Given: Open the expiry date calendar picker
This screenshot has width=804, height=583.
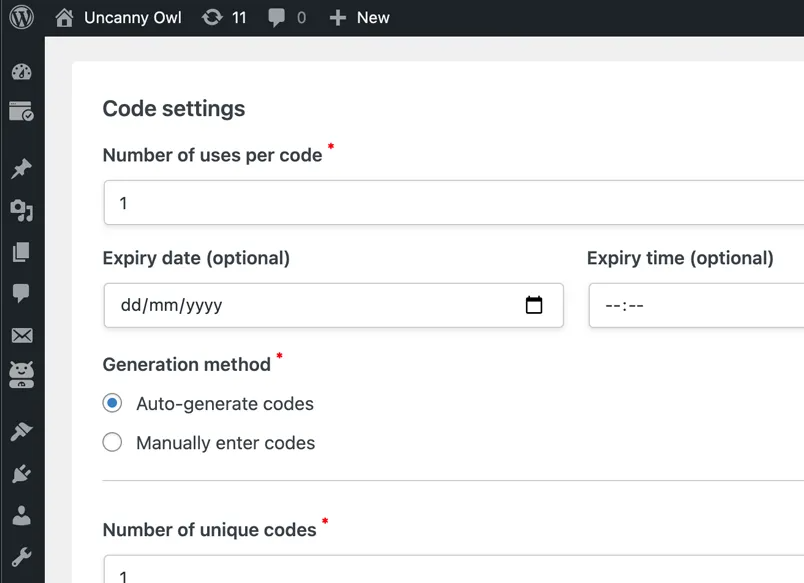Looking at the screenshot, I should tap(534, 305).
